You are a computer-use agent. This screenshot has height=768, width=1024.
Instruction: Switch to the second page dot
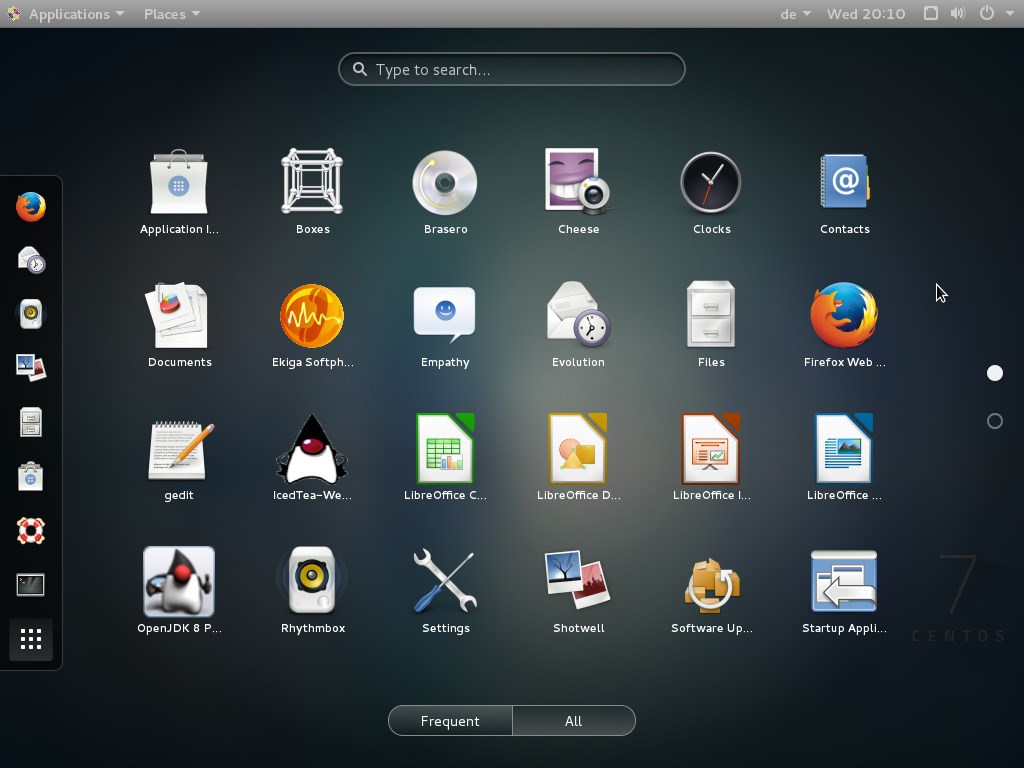(995, 421)
